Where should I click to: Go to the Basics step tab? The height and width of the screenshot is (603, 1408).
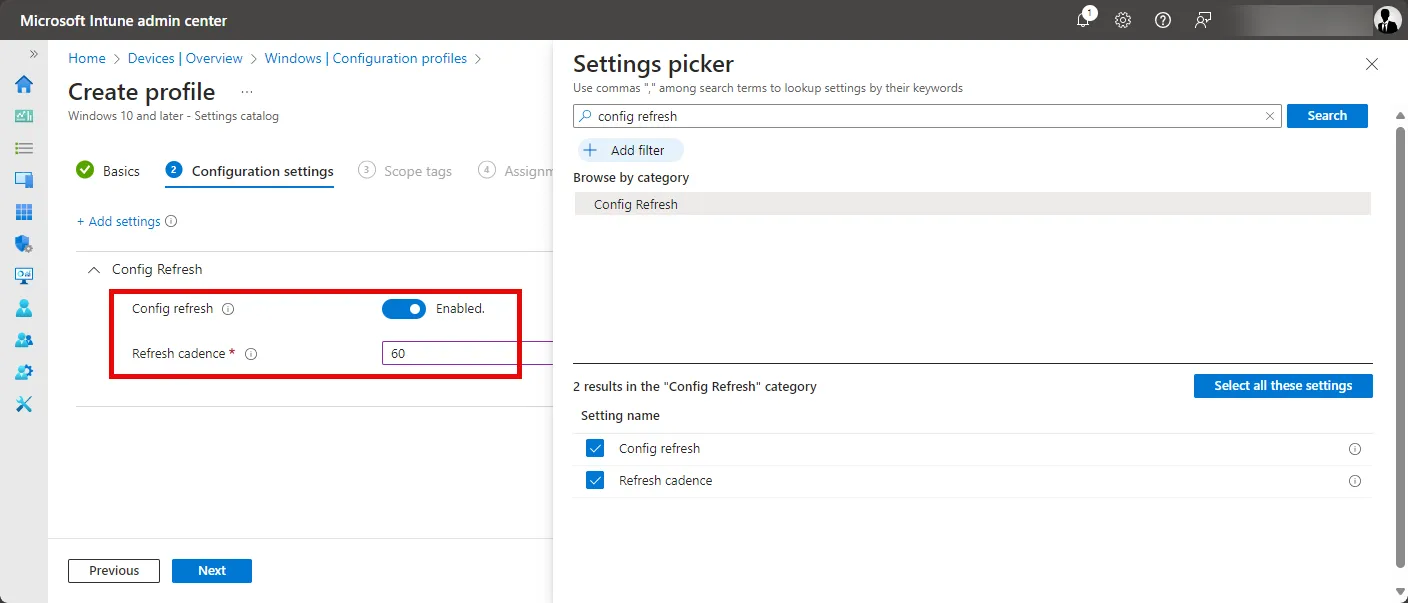tap(108, 171)
